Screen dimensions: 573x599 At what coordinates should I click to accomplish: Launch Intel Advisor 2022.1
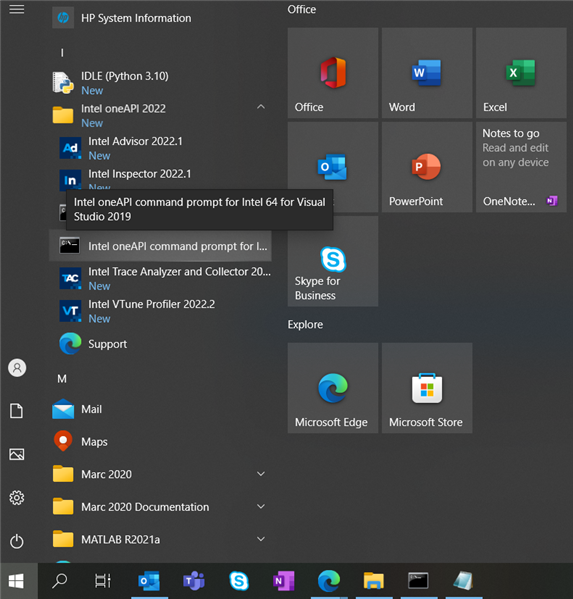point(160,148)
